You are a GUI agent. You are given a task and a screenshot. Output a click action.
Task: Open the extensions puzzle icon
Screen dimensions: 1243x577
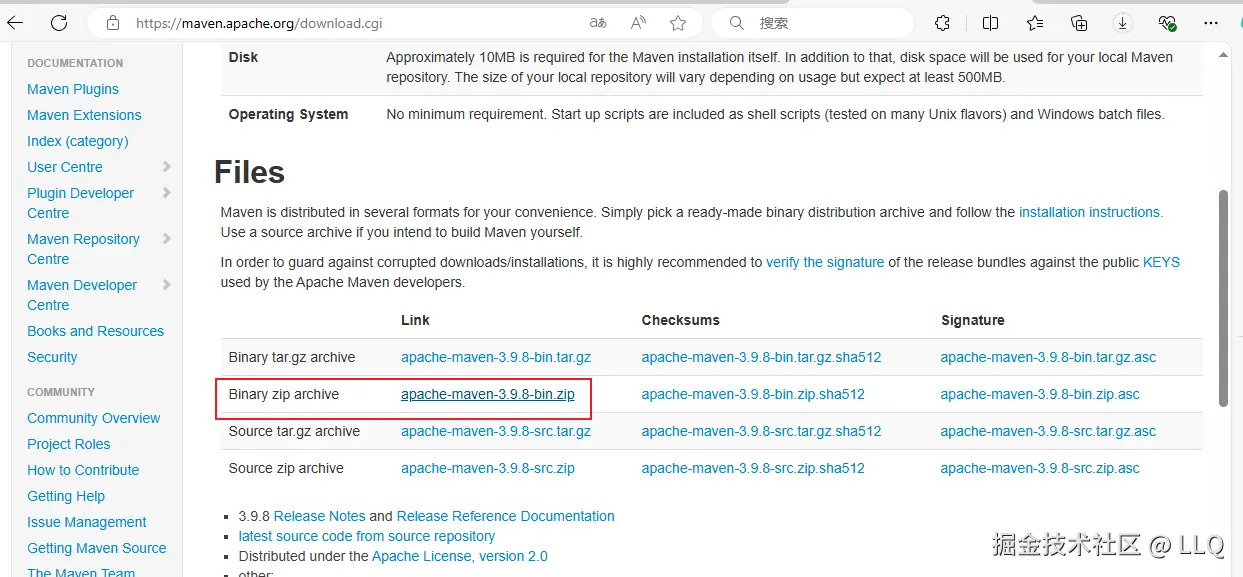click(x=942, y=22)
